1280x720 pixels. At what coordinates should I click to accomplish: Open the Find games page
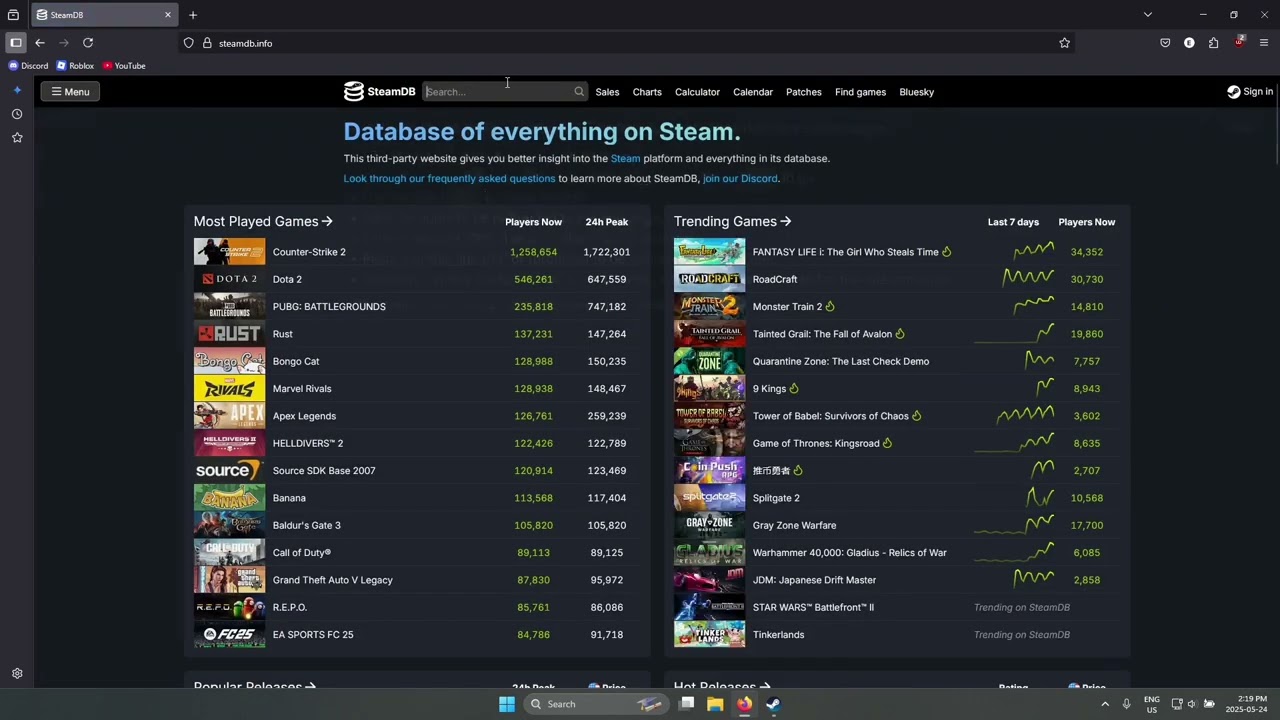[860, 92]
